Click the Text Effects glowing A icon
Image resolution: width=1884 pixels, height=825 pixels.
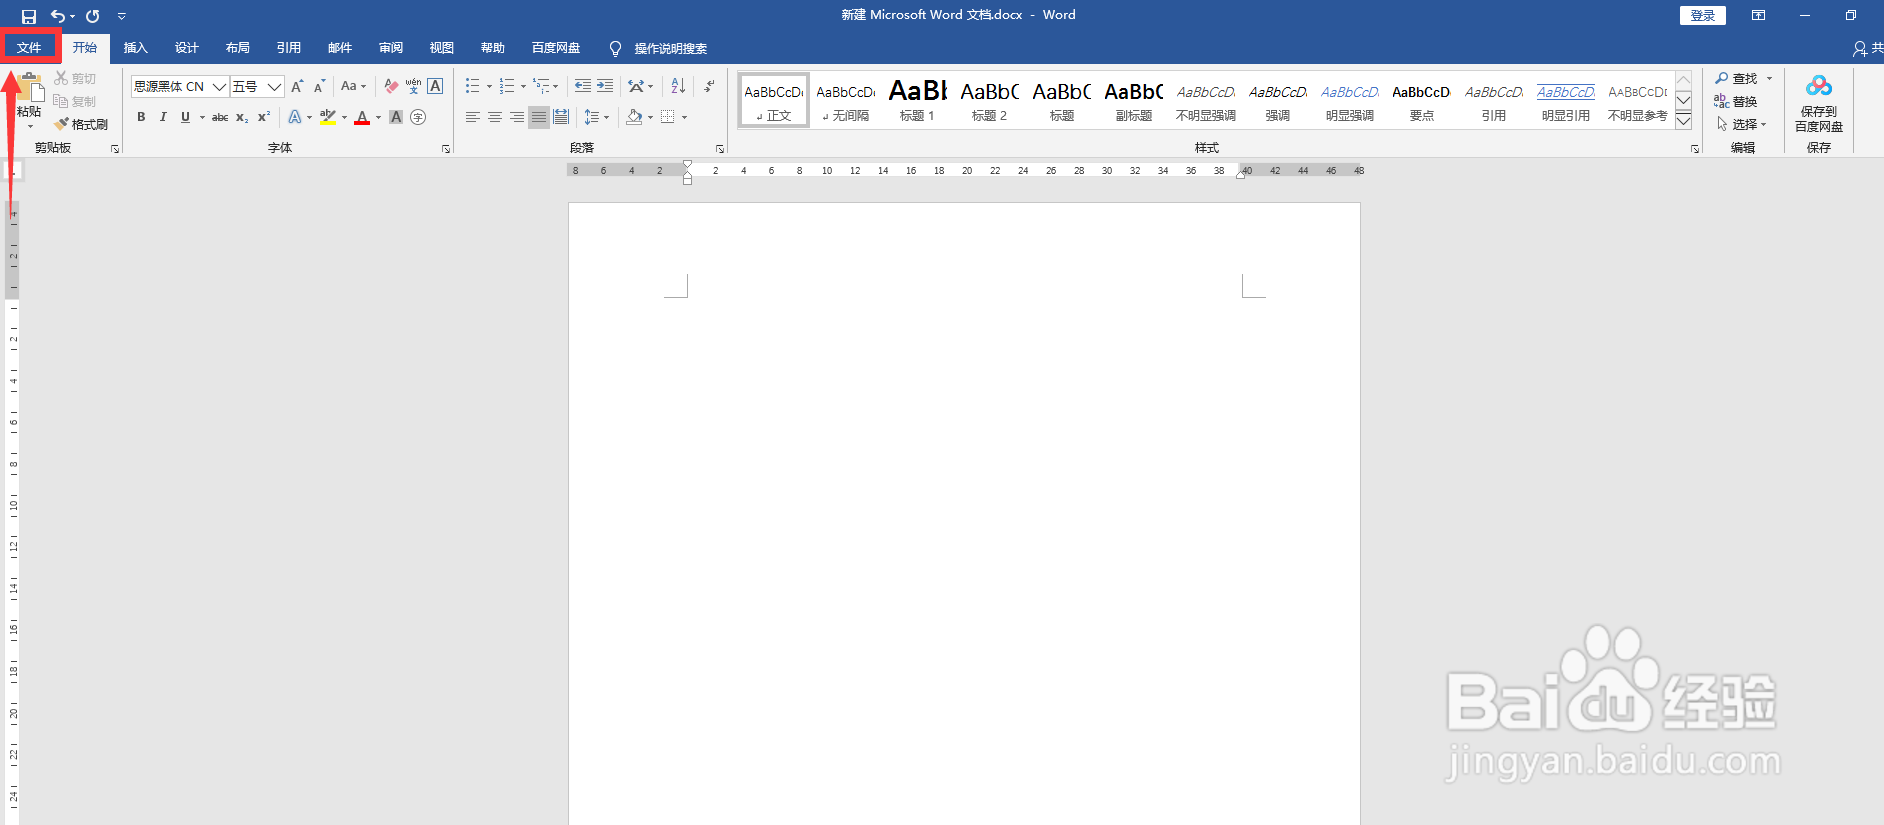point(295,117)
